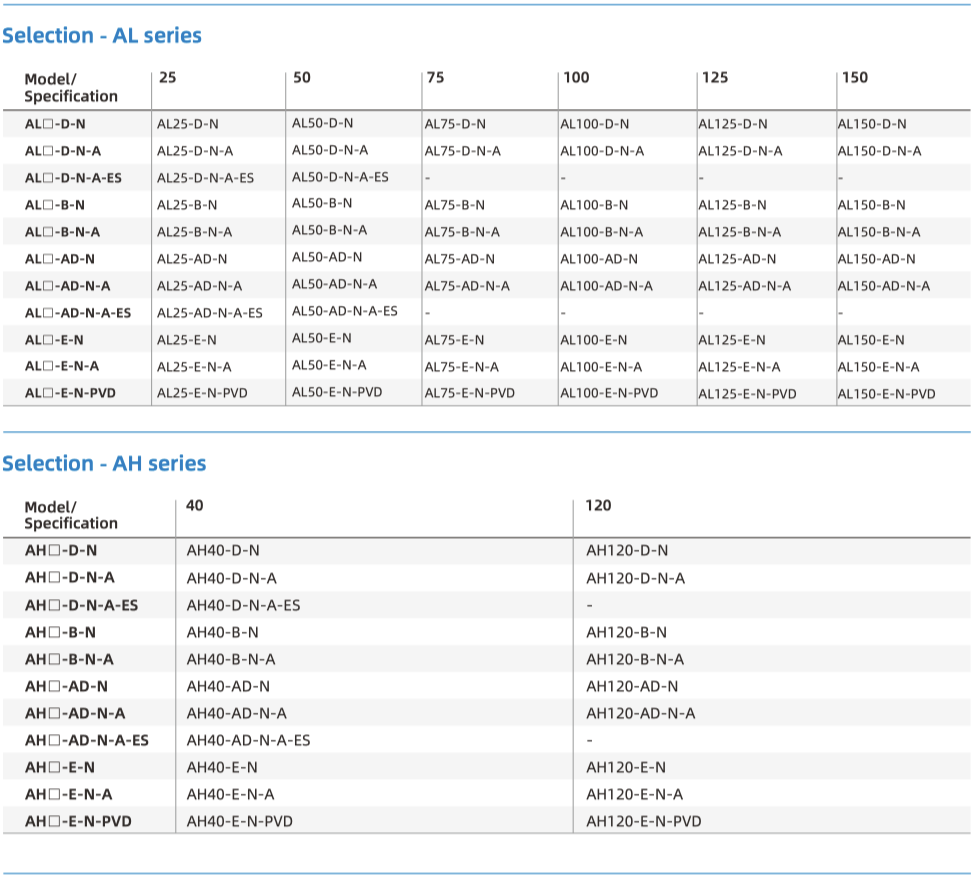Click the AL table 'Model/ Specification' header
Viewport: 974px width, 880px height.
tap(71, 88)
